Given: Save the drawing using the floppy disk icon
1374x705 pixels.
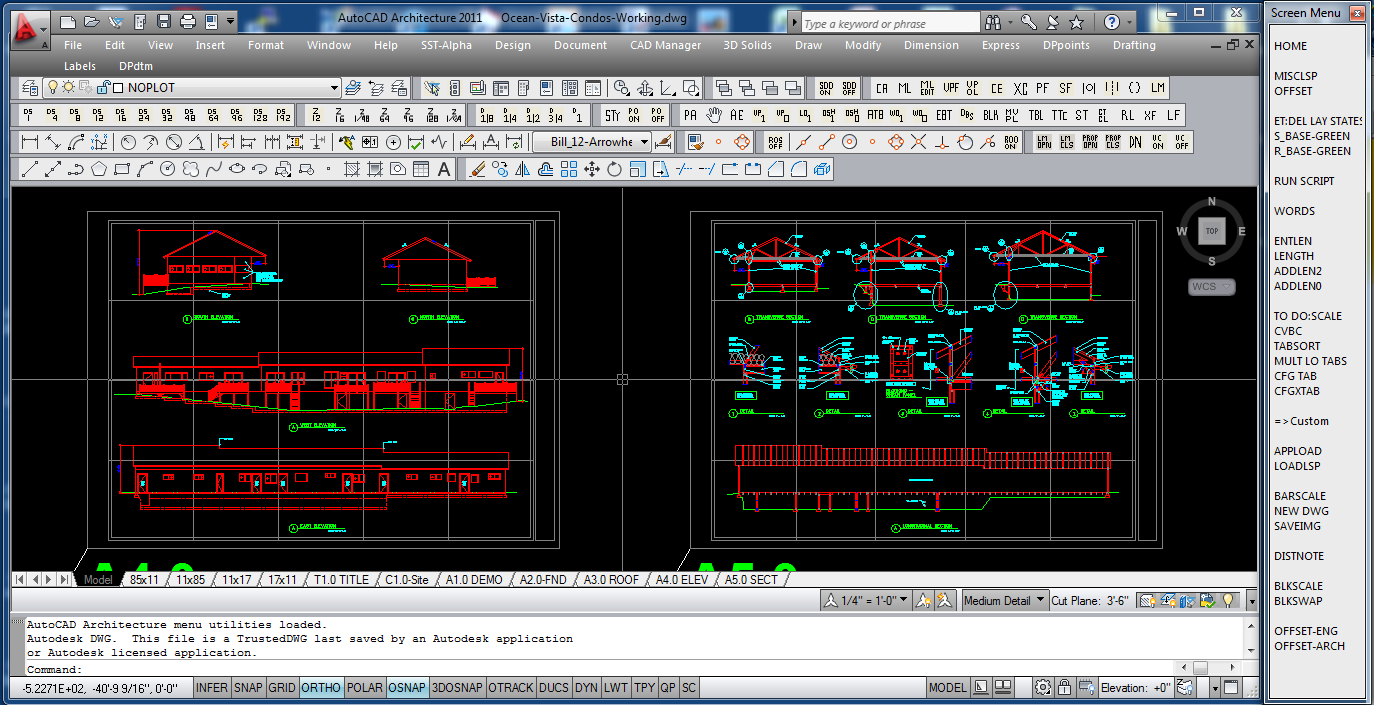Looking at the screenshot, I should (x=163, y=21).
